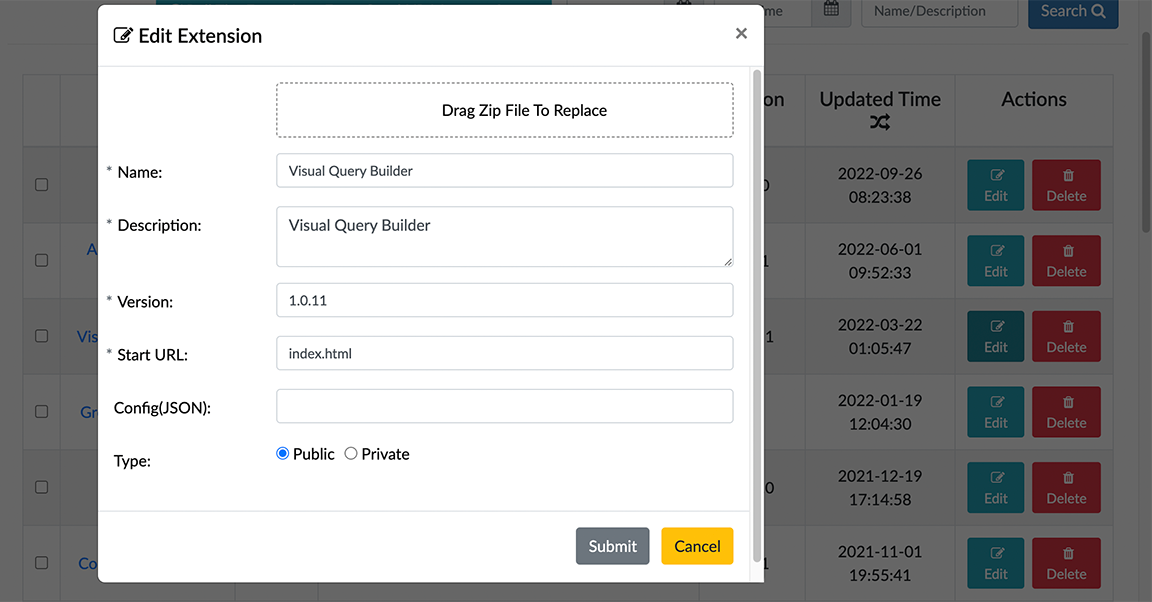The height and width of the screenshot is (602, 1152).
Task: Click the Config(JSON) input field
Action: point(504,406)
